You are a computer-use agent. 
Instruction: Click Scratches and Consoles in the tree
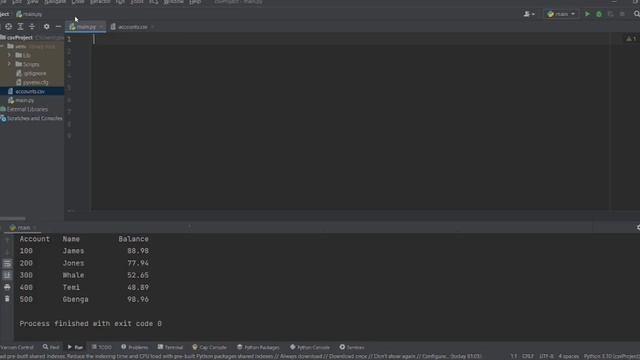(31, 118)
